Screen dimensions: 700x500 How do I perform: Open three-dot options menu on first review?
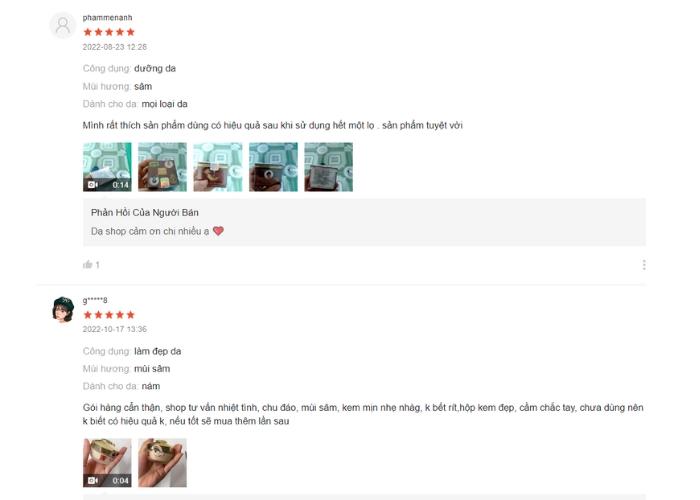[x=644, y=265]
